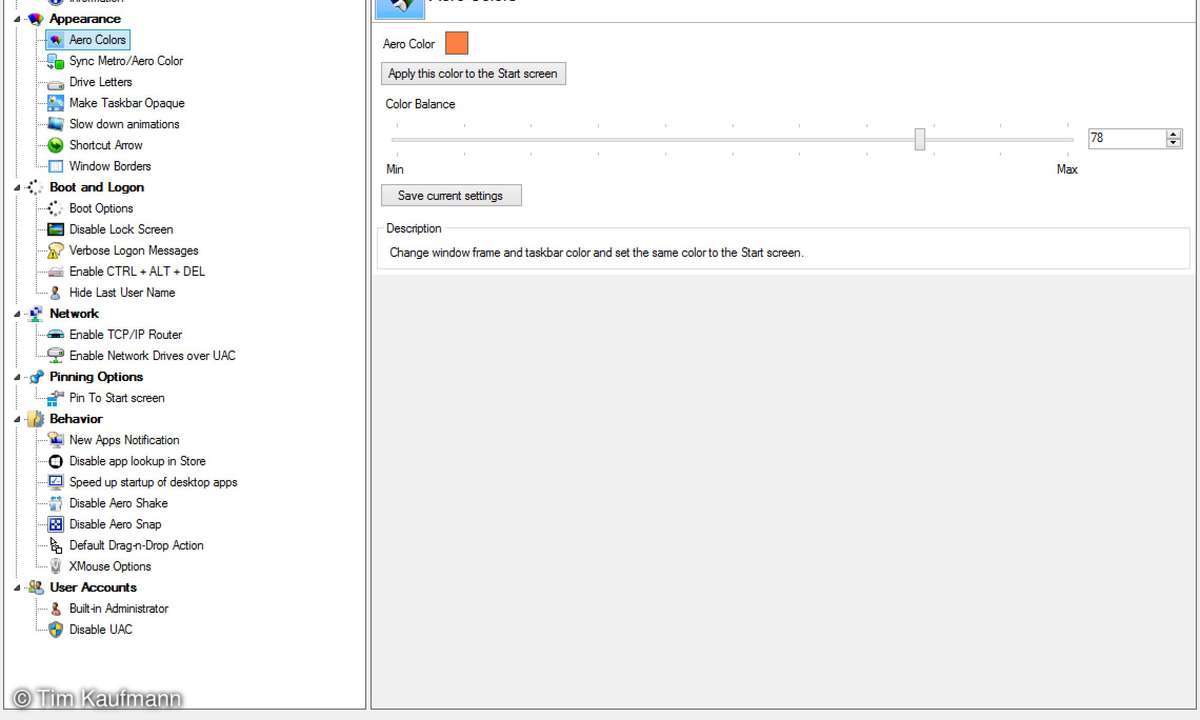Collapse the Behavior tree node

(17, 419)
